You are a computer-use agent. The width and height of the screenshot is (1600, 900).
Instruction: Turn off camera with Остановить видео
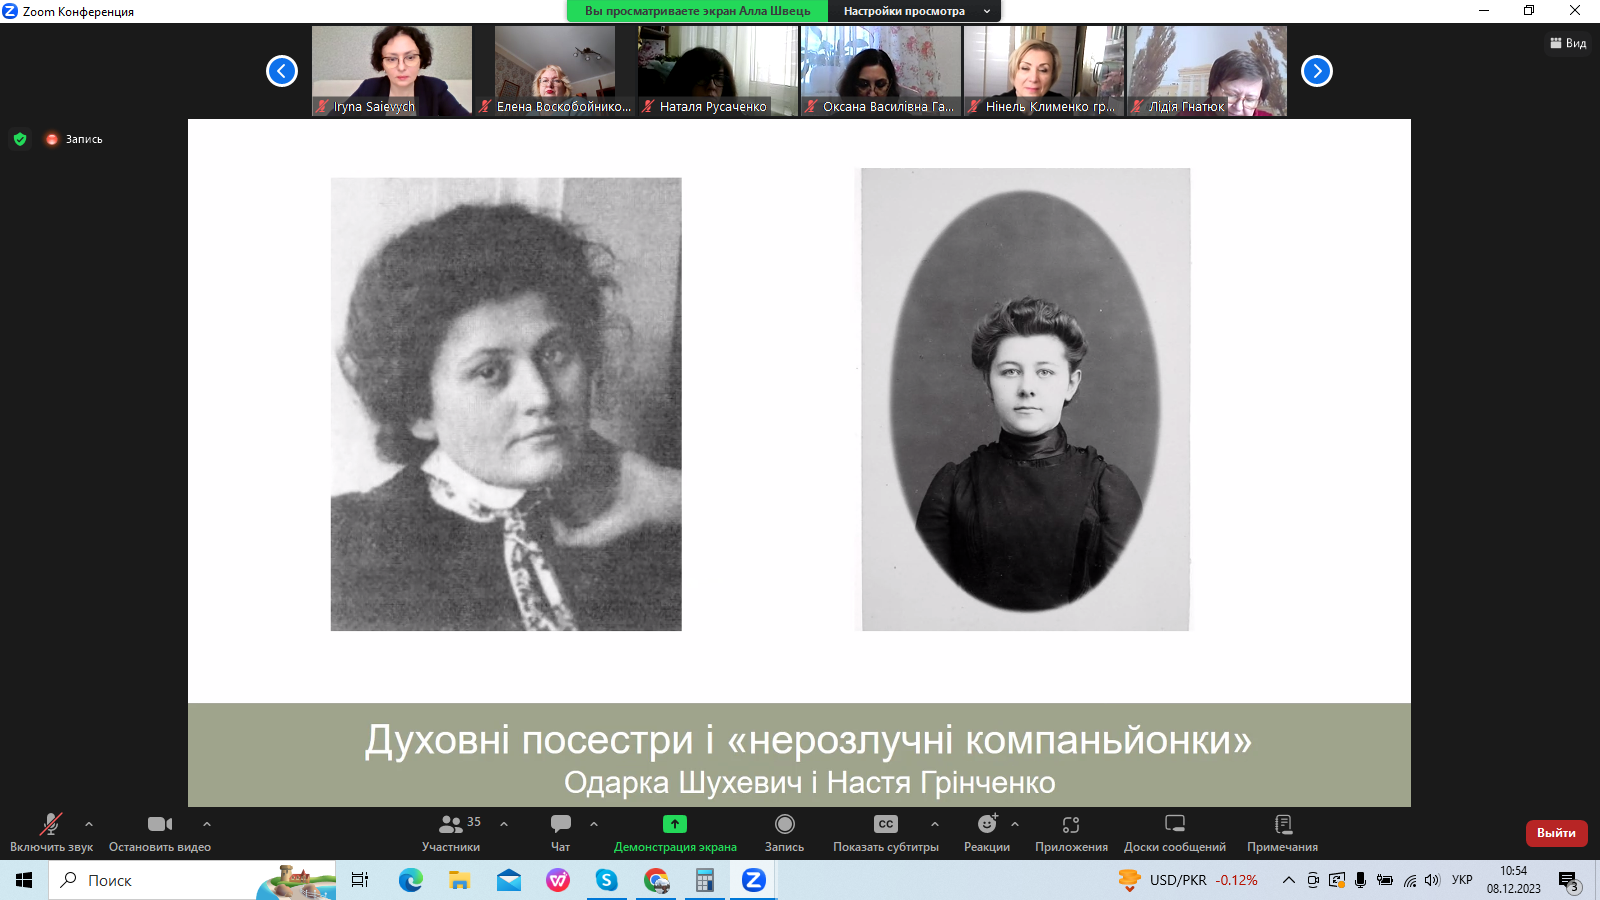[x=159, y=825]
